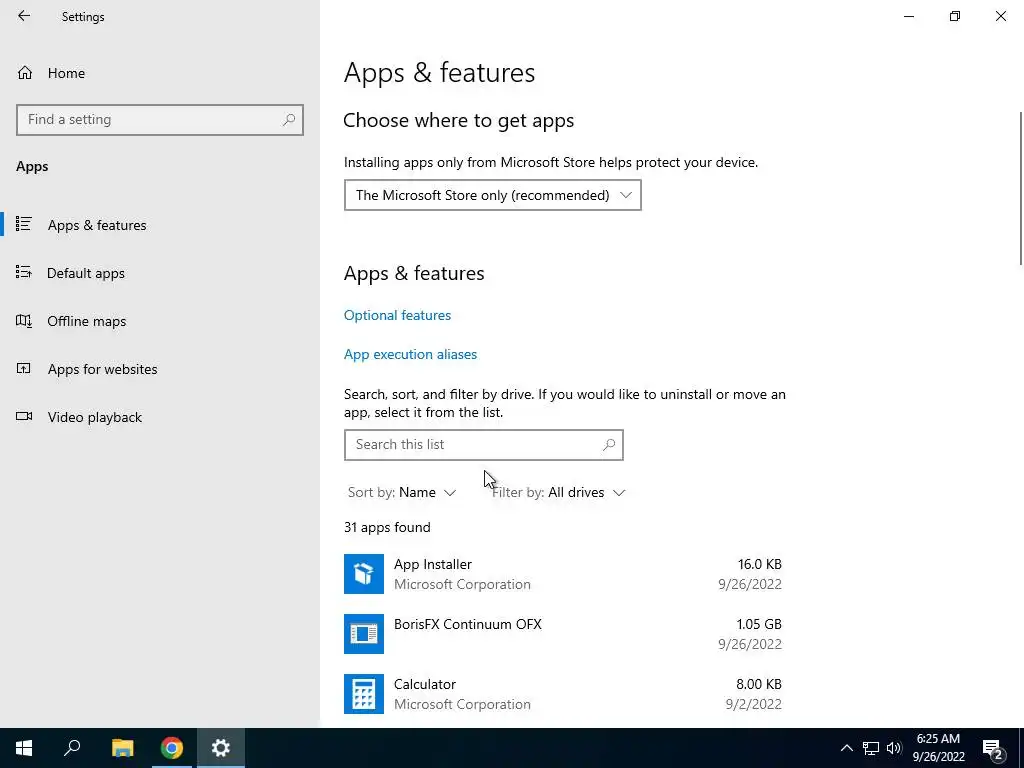
Task: Open the Optional features link
Action: (397, 315)
